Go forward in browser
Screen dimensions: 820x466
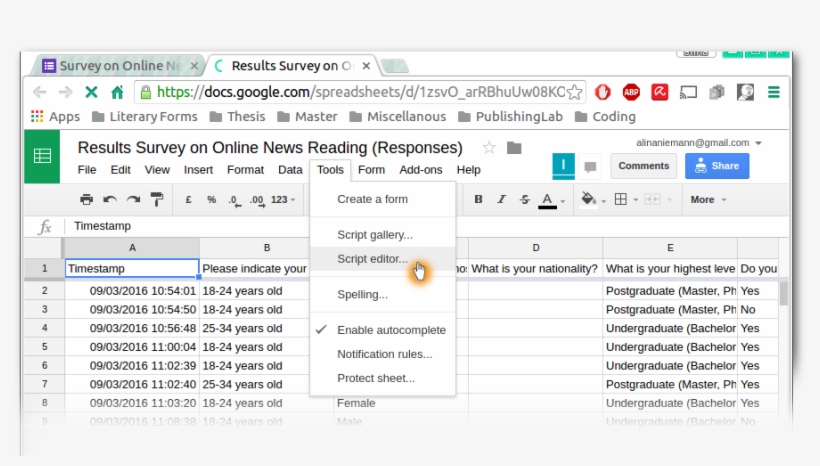tap(65, 93)
